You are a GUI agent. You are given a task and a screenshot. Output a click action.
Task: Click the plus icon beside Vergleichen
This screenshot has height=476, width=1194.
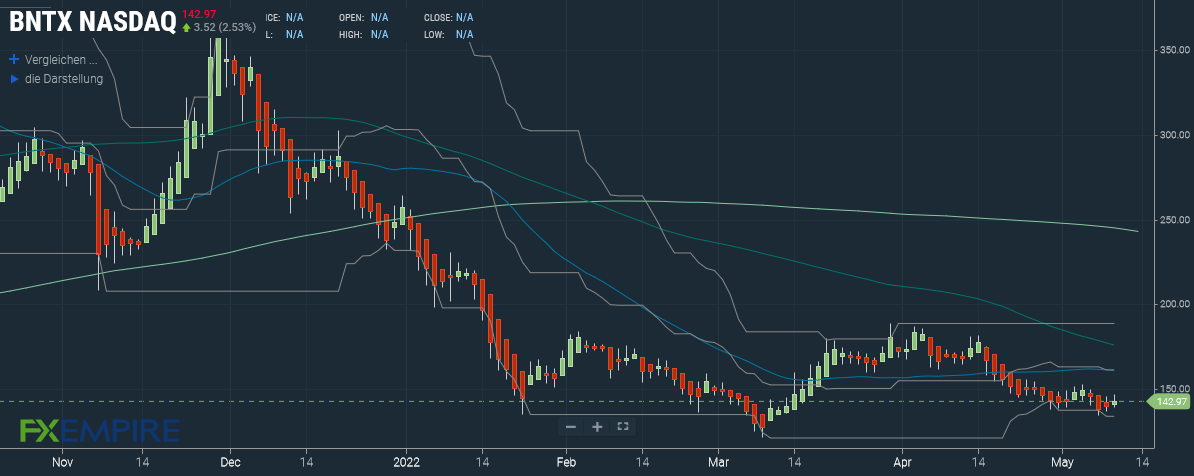coord(14,59)
